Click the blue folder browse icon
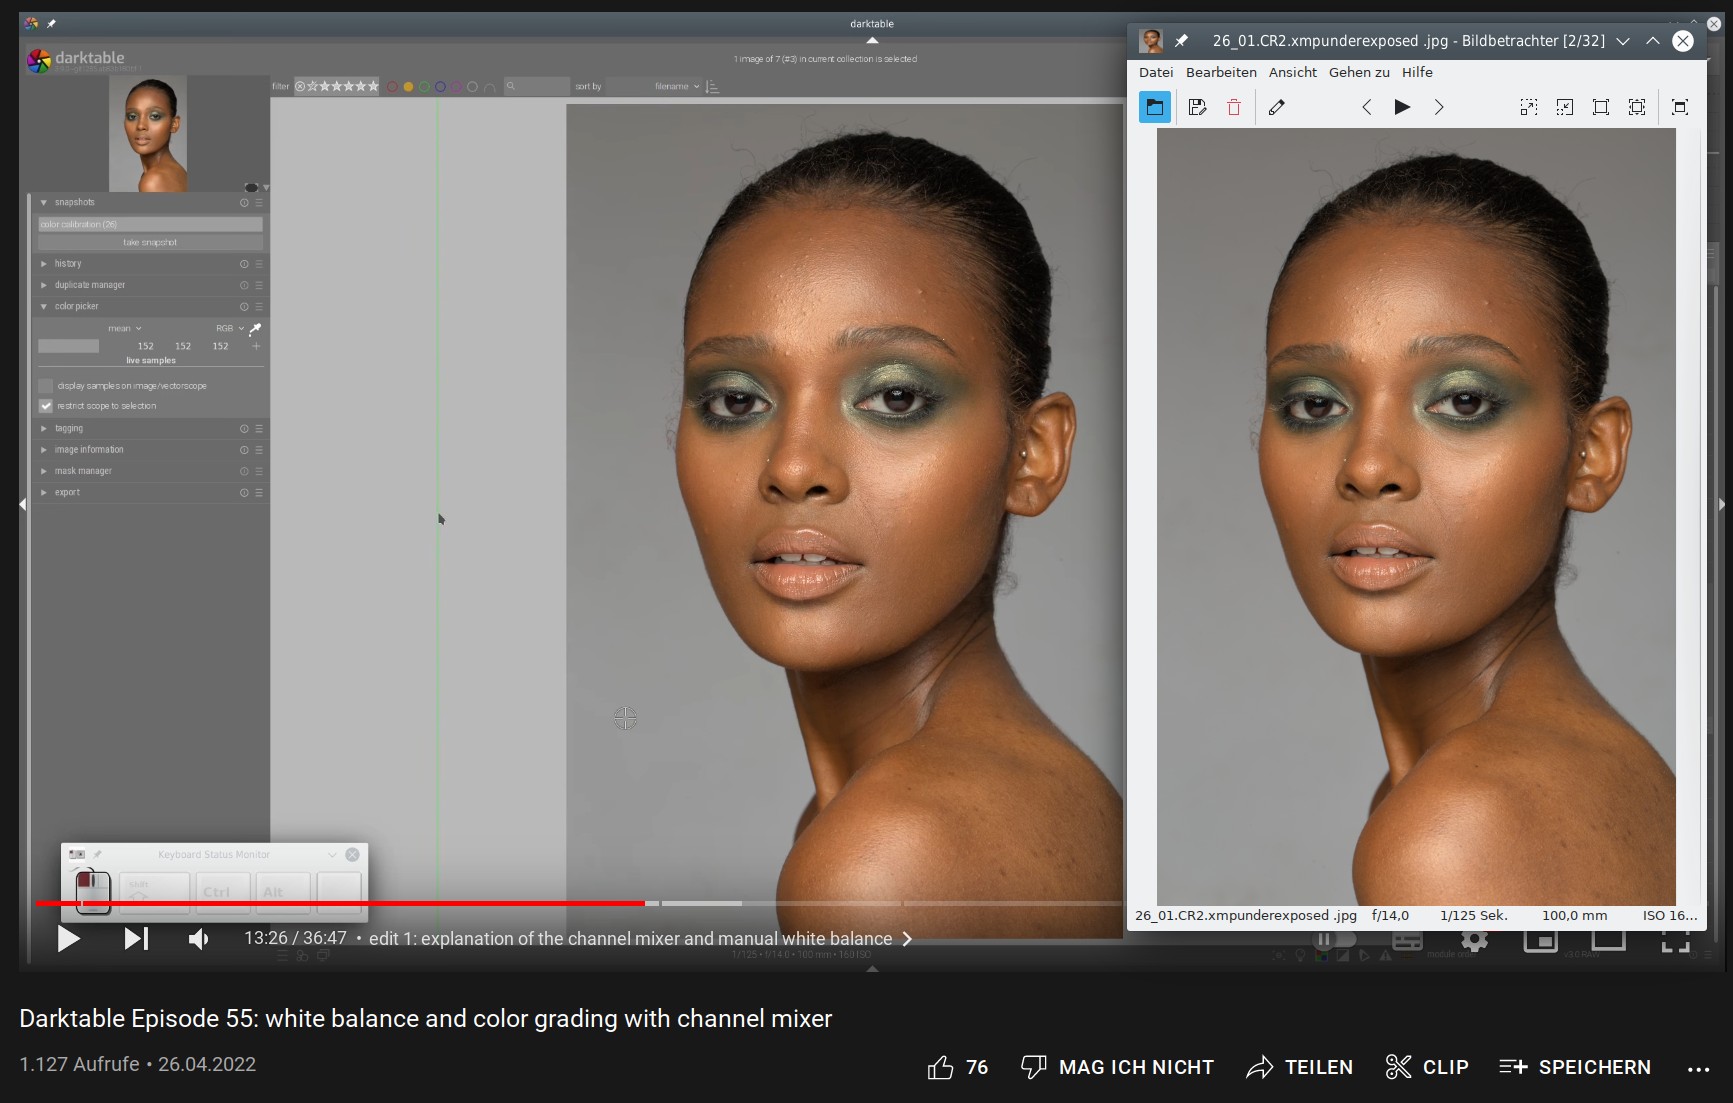This screenshot has height=1103, width=1733. pos(1155,107)
